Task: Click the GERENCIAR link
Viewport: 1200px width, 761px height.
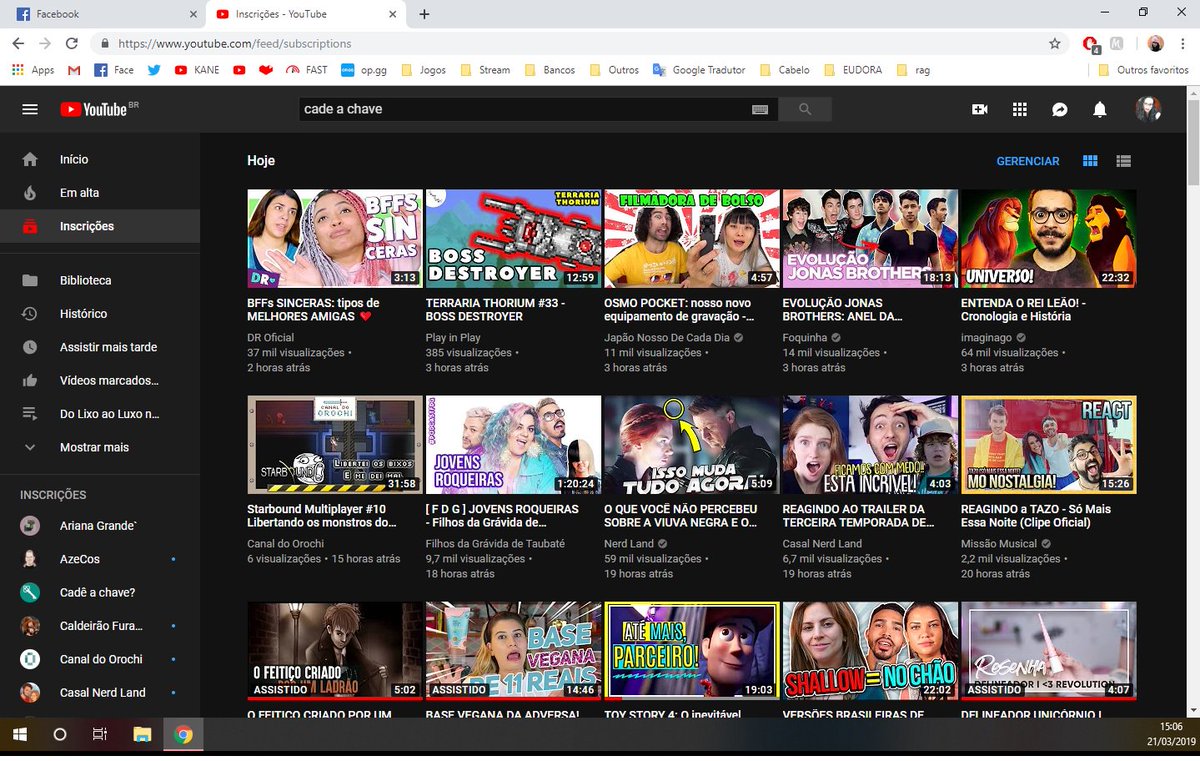Action: pos(1027,161)
